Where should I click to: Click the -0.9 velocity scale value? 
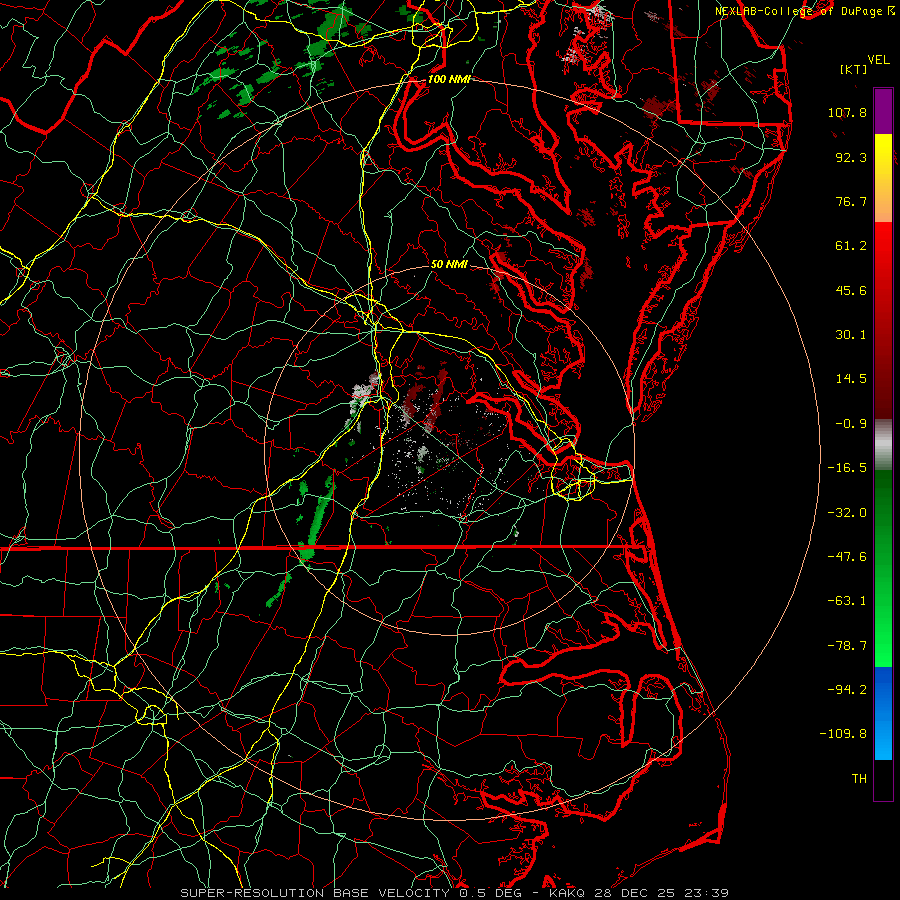[851, 424]
